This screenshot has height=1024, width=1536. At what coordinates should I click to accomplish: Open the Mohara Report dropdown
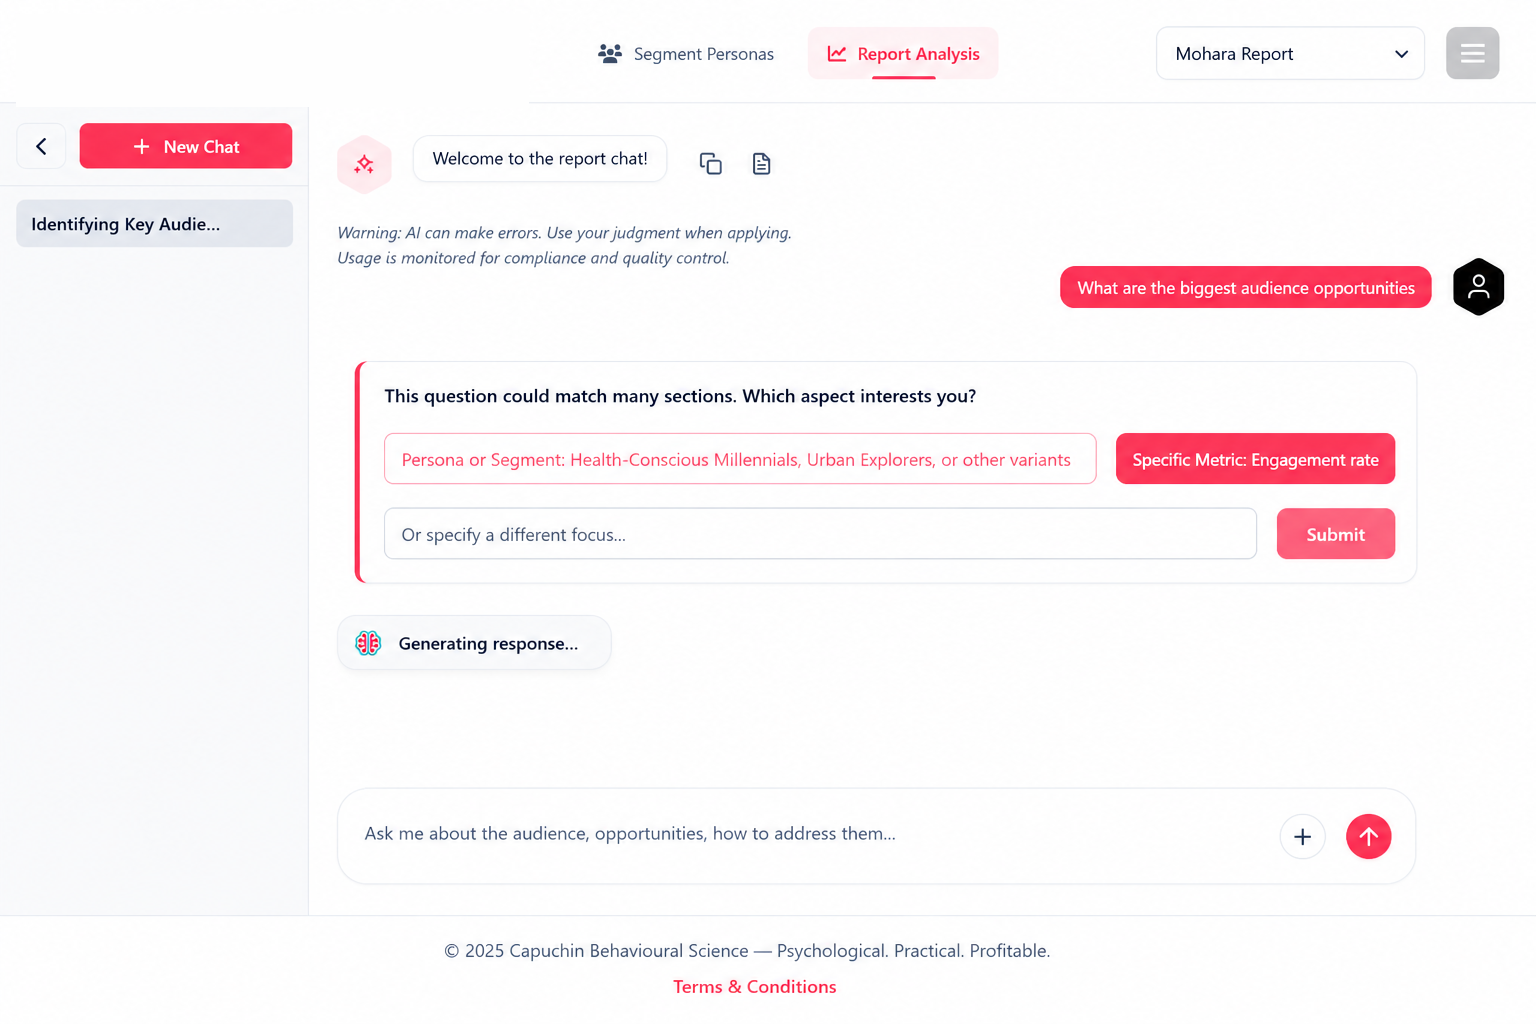1290,53
